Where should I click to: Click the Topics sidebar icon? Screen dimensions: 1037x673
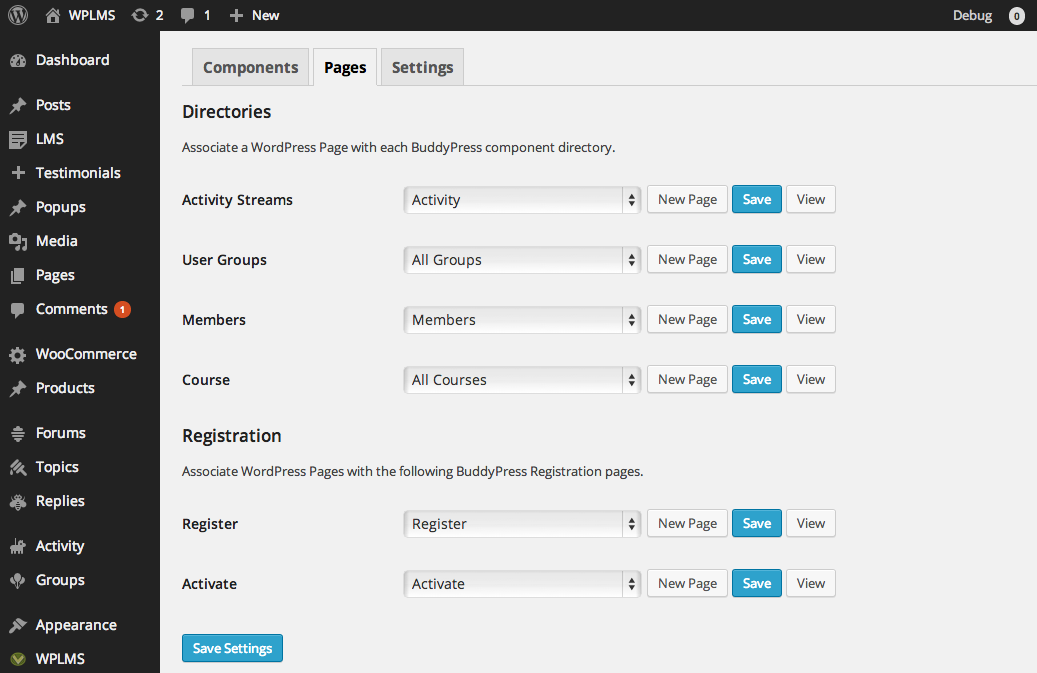tap(18, 467)
